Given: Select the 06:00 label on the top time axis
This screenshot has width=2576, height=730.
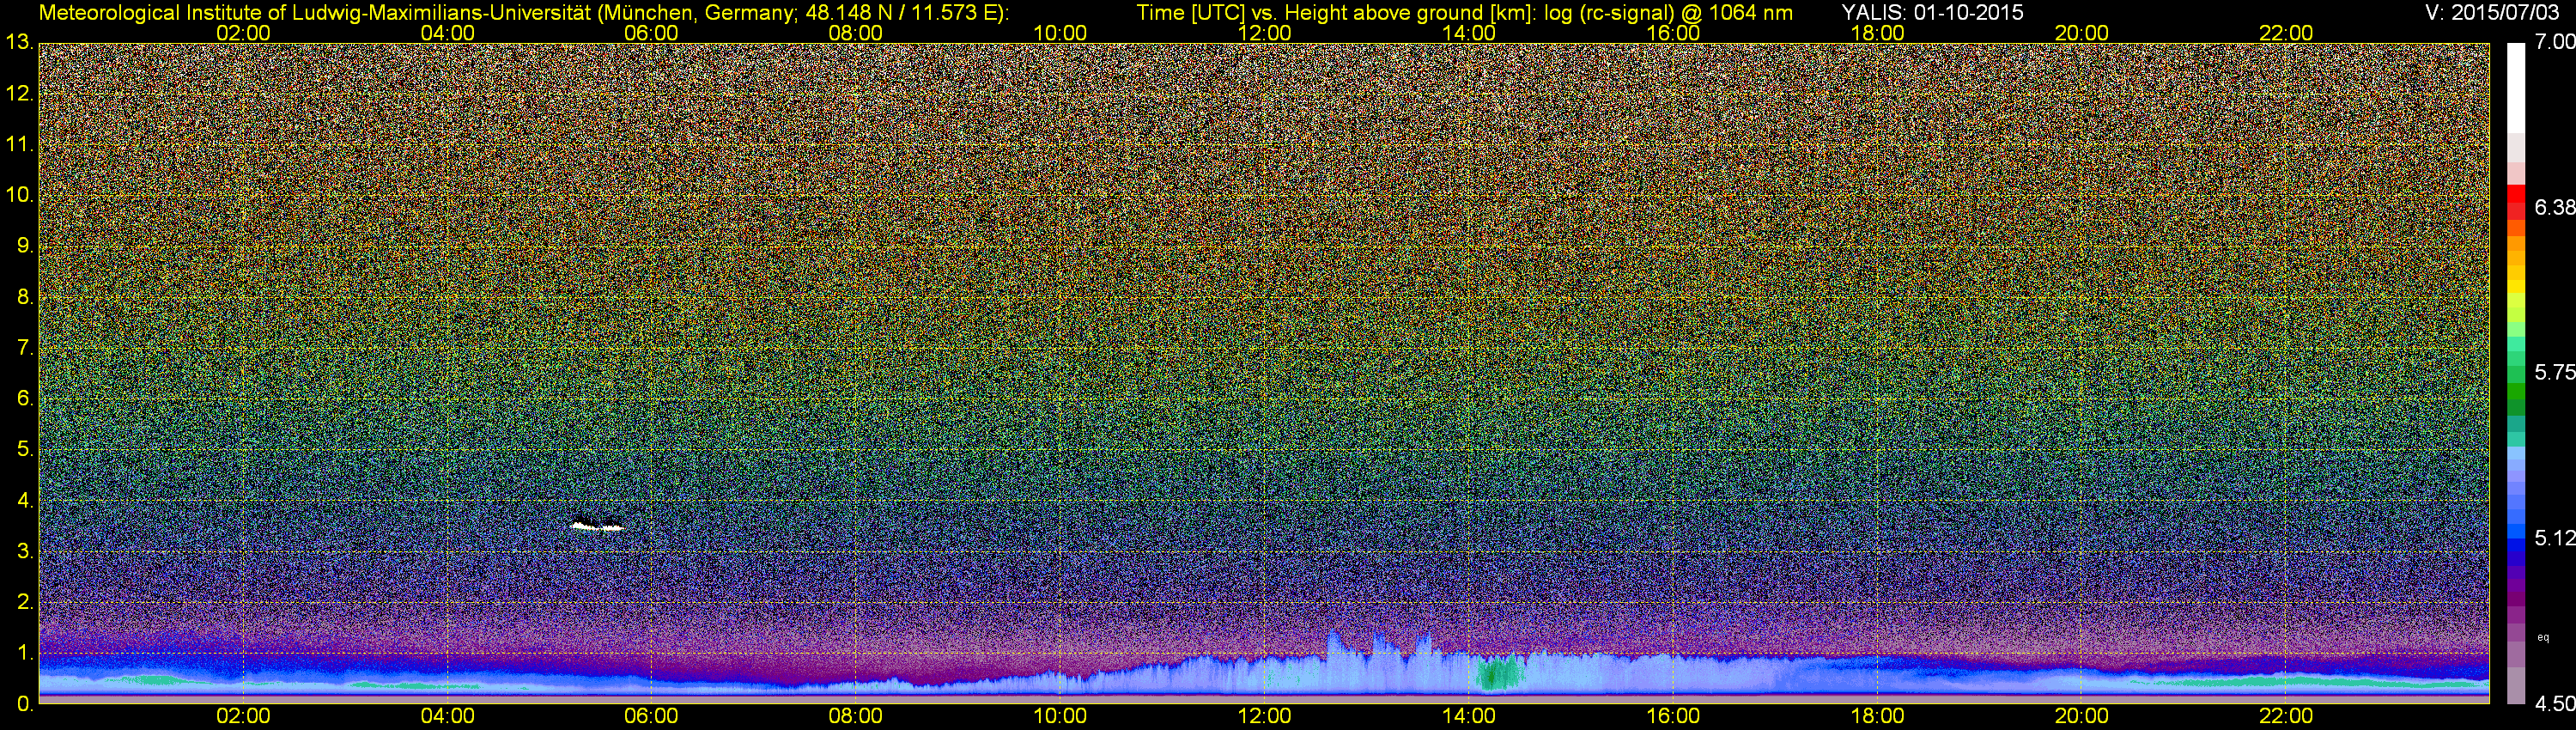Looking at the screenshot, I should tap(651, 33).
